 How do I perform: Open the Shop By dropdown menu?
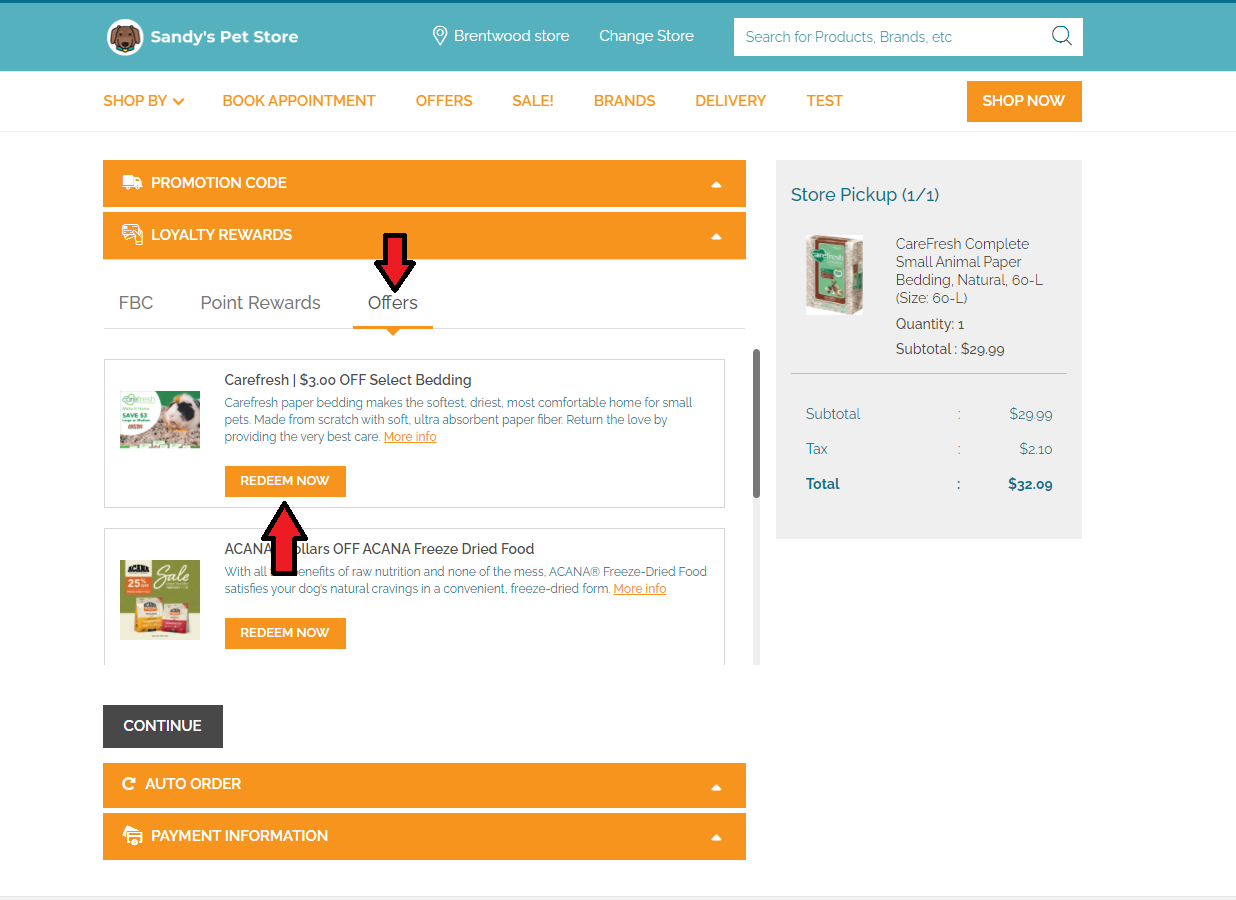pyautogui.click(x=144, y=101)
